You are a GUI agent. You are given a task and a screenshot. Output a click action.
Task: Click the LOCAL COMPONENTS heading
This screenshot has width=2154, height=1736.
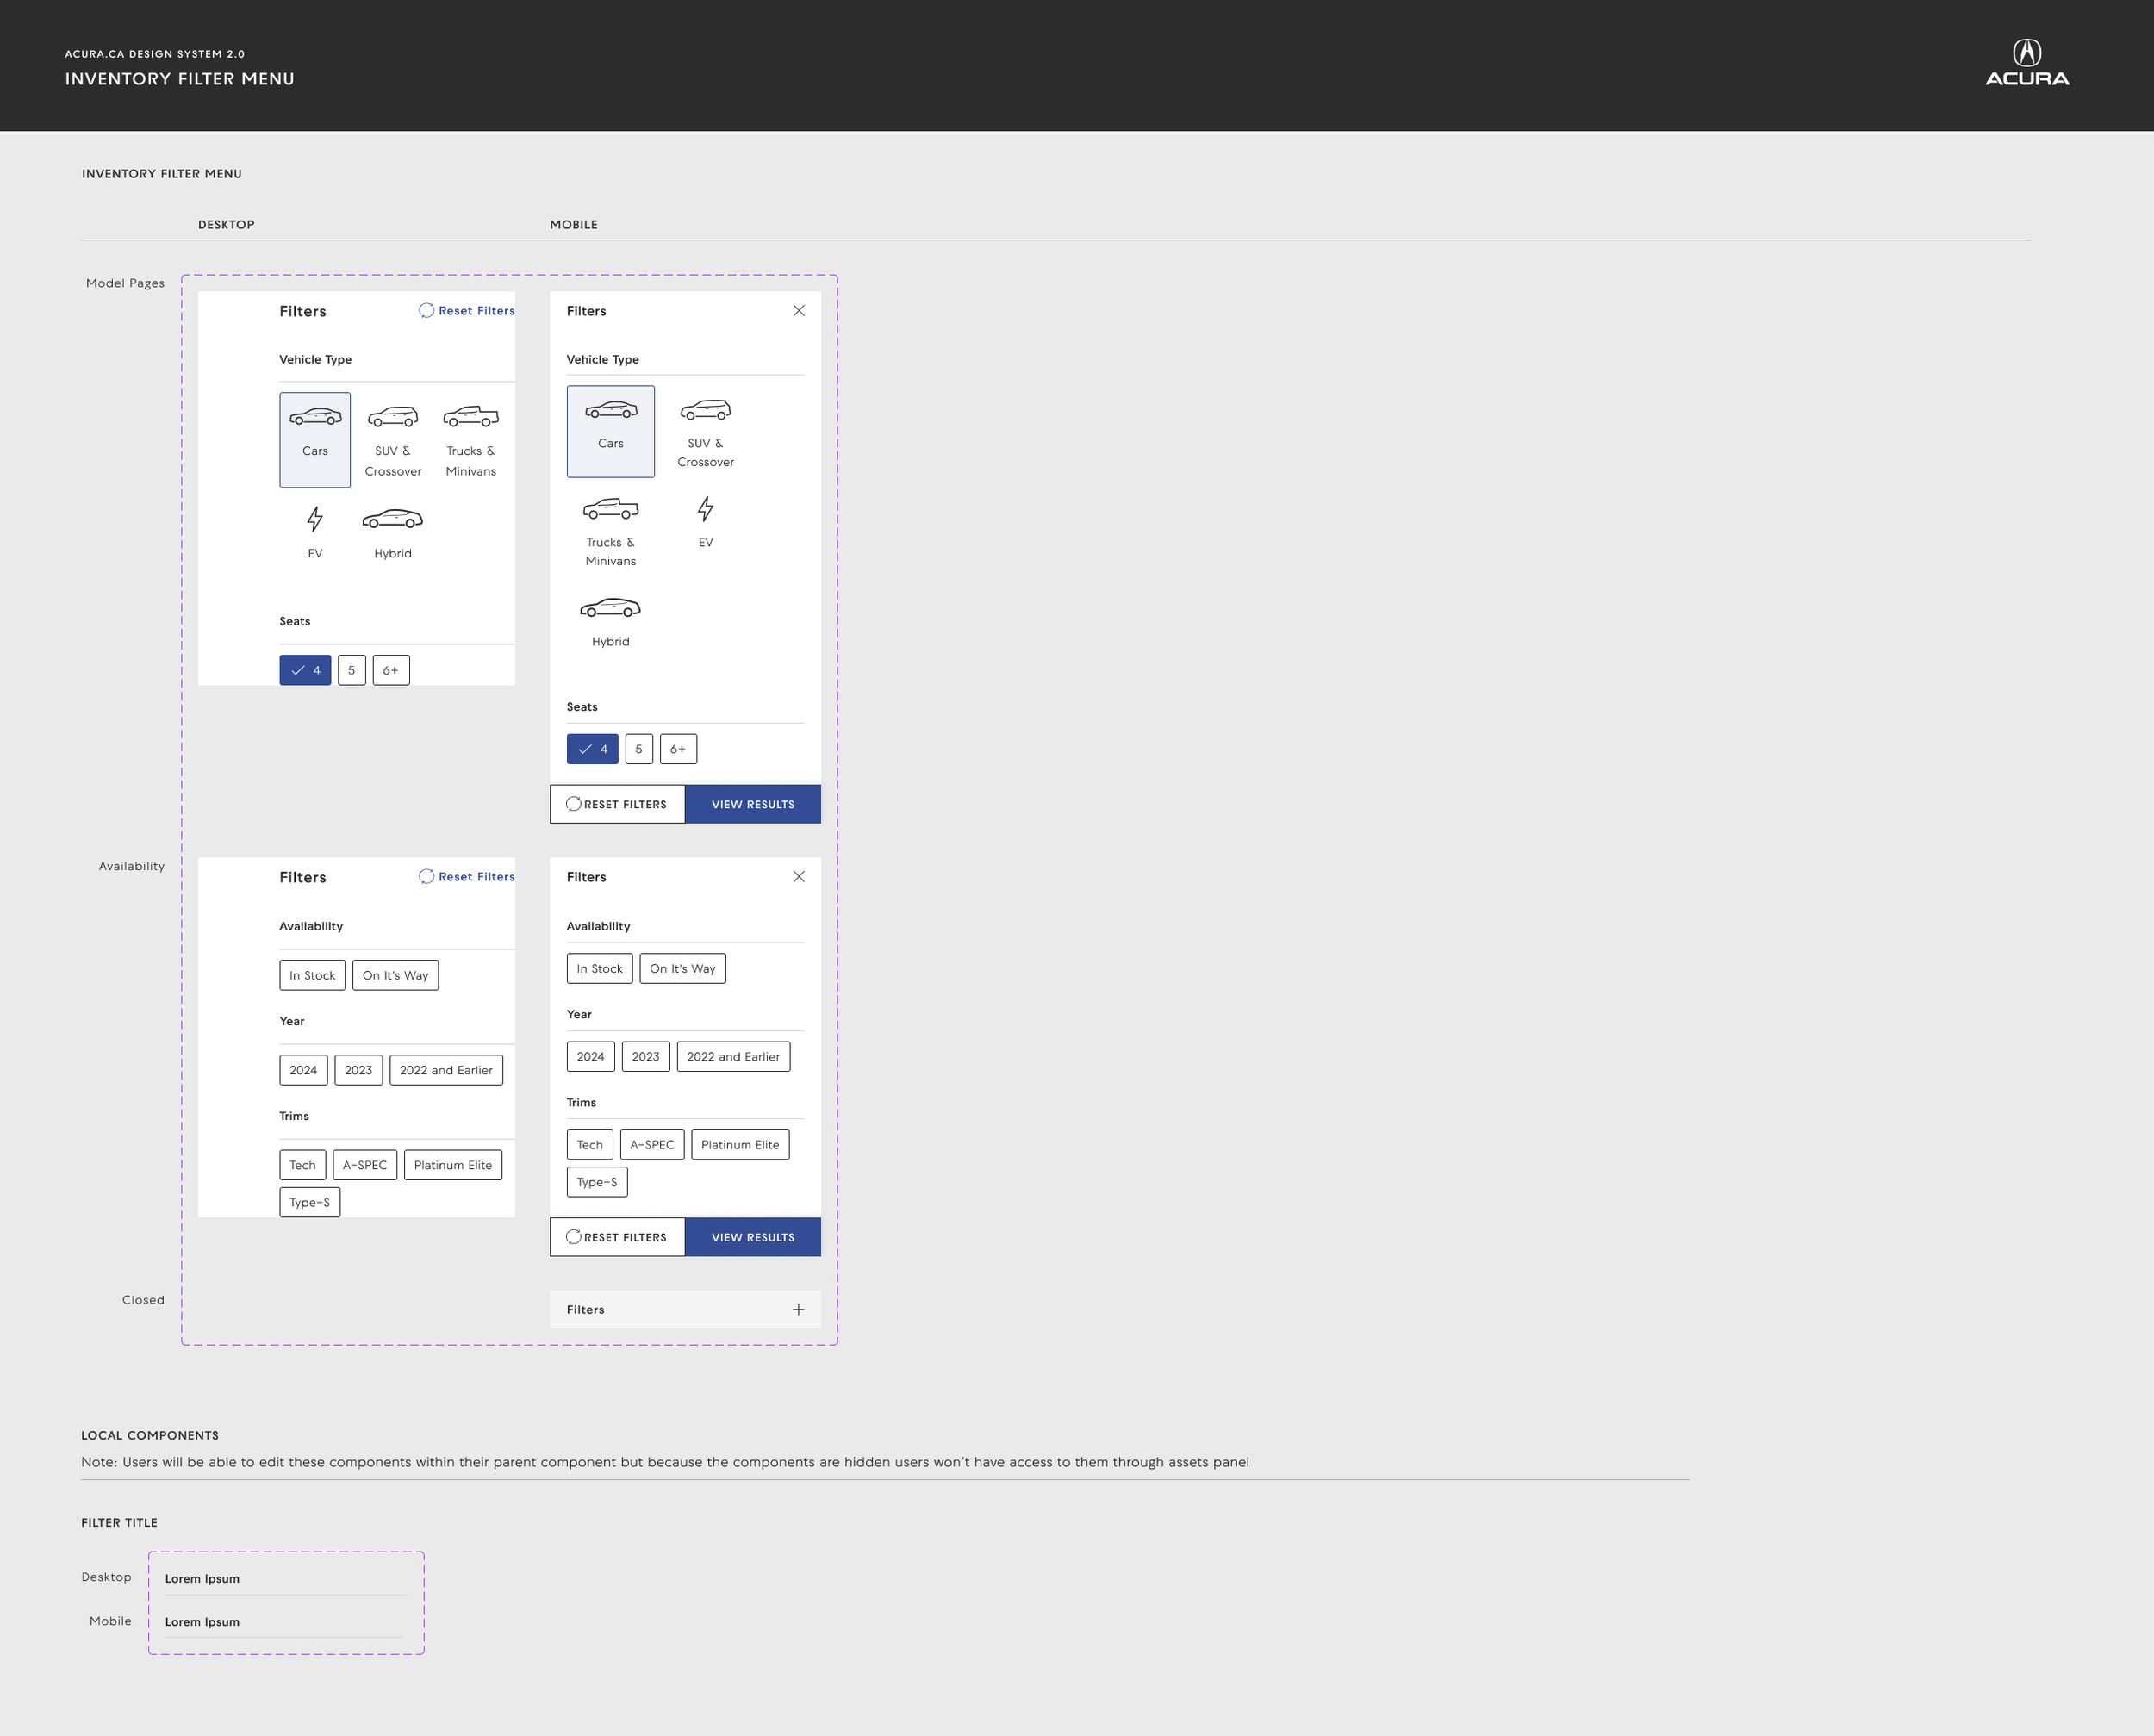click(x=150, y=1435)
